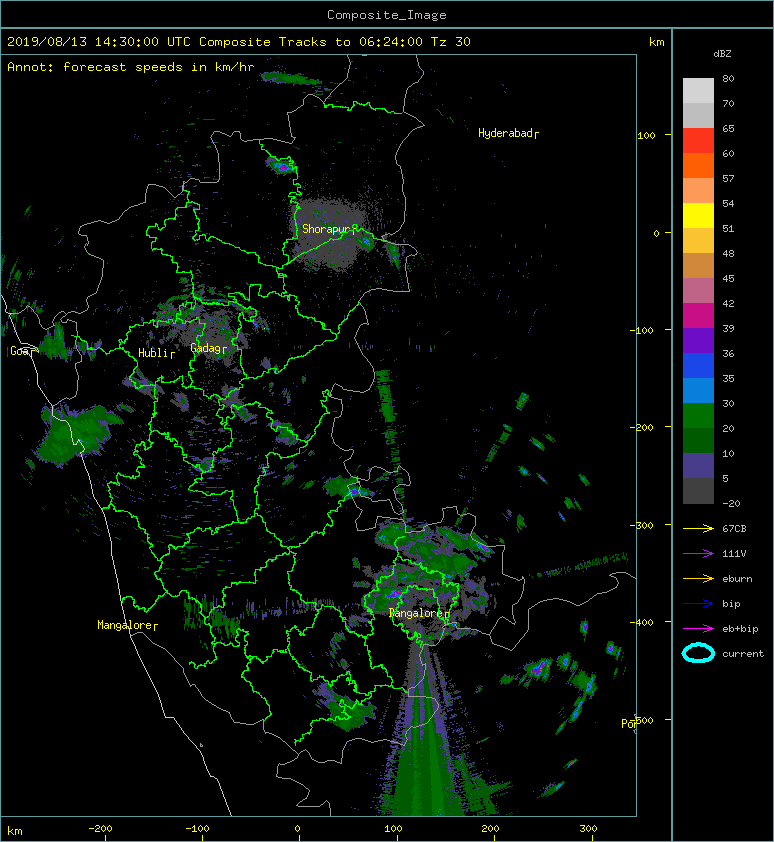Click the Shorapur station label
The image size is (774, 842).
pyautogui.click(x=329, y=229)
